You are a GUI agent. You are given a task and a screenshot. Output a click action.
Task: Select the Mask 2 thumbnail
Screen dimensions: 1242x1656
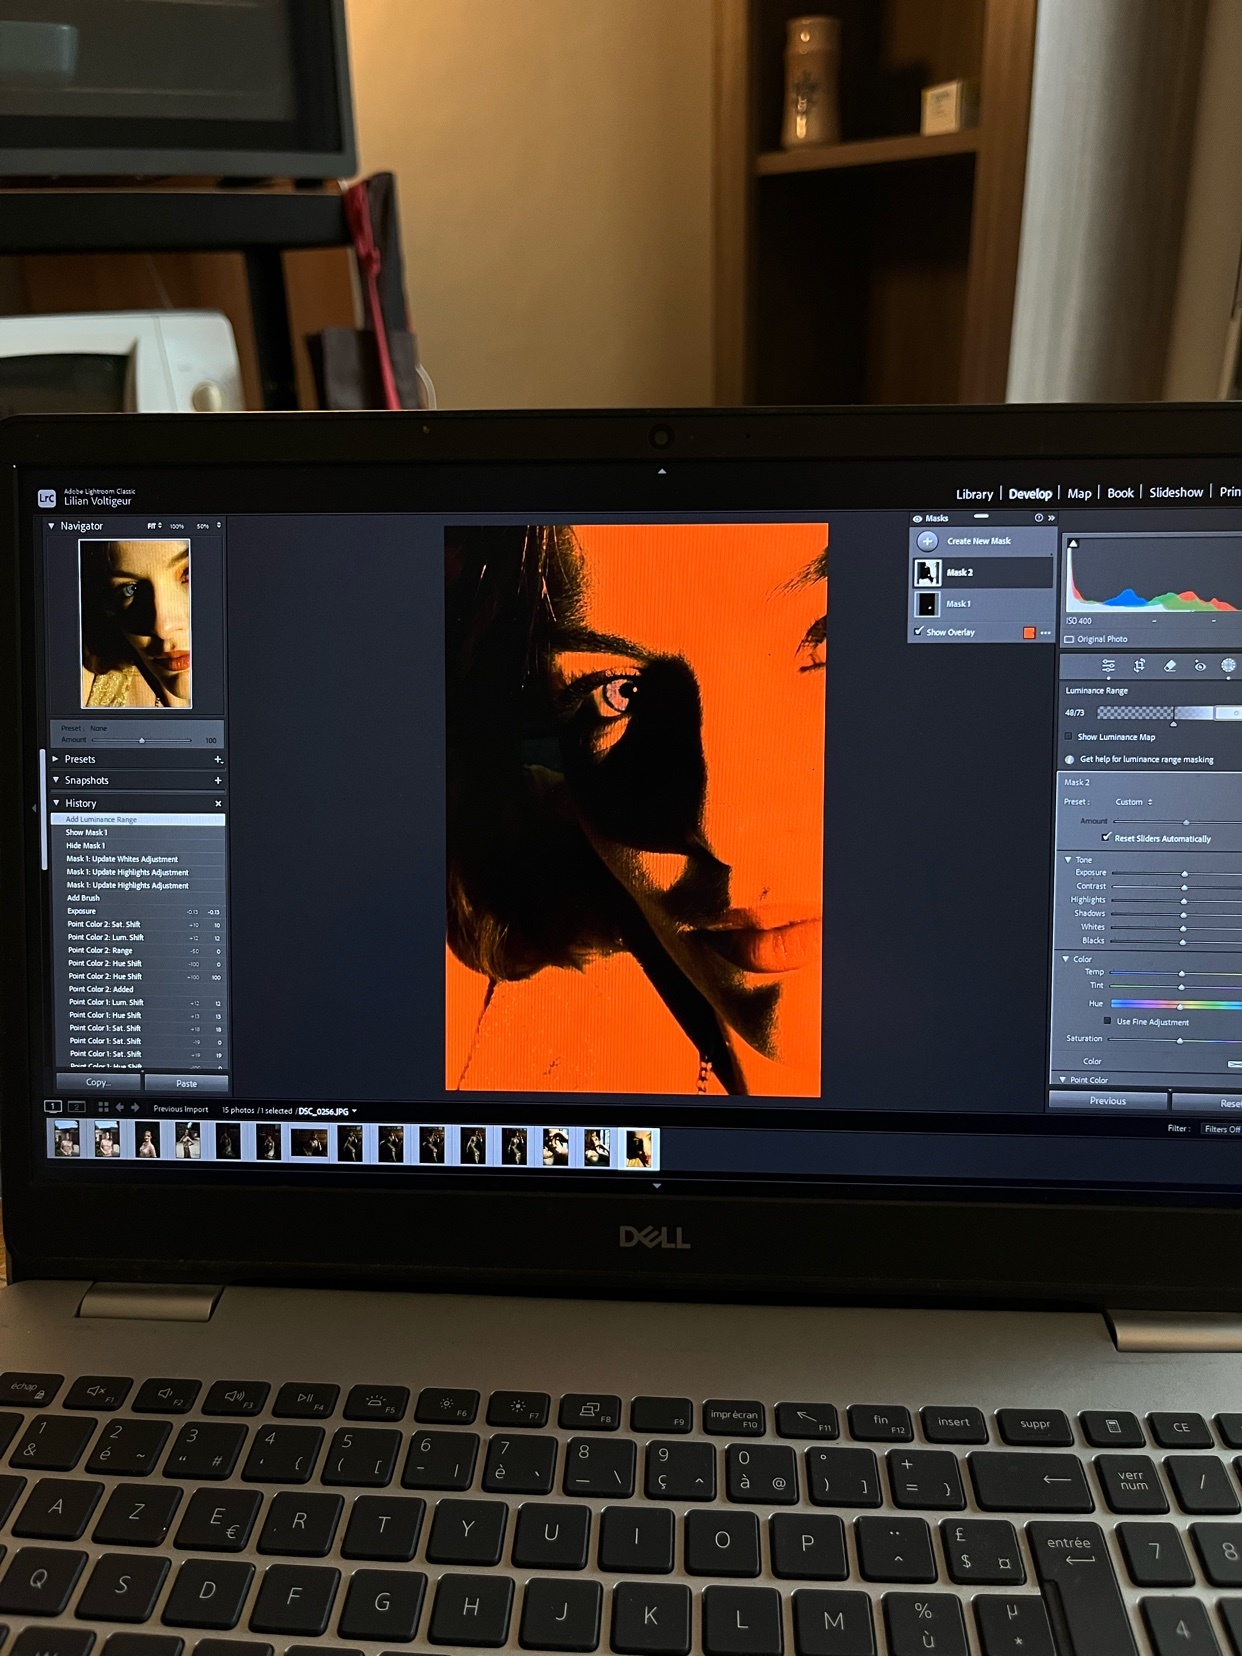coord(927,572)
